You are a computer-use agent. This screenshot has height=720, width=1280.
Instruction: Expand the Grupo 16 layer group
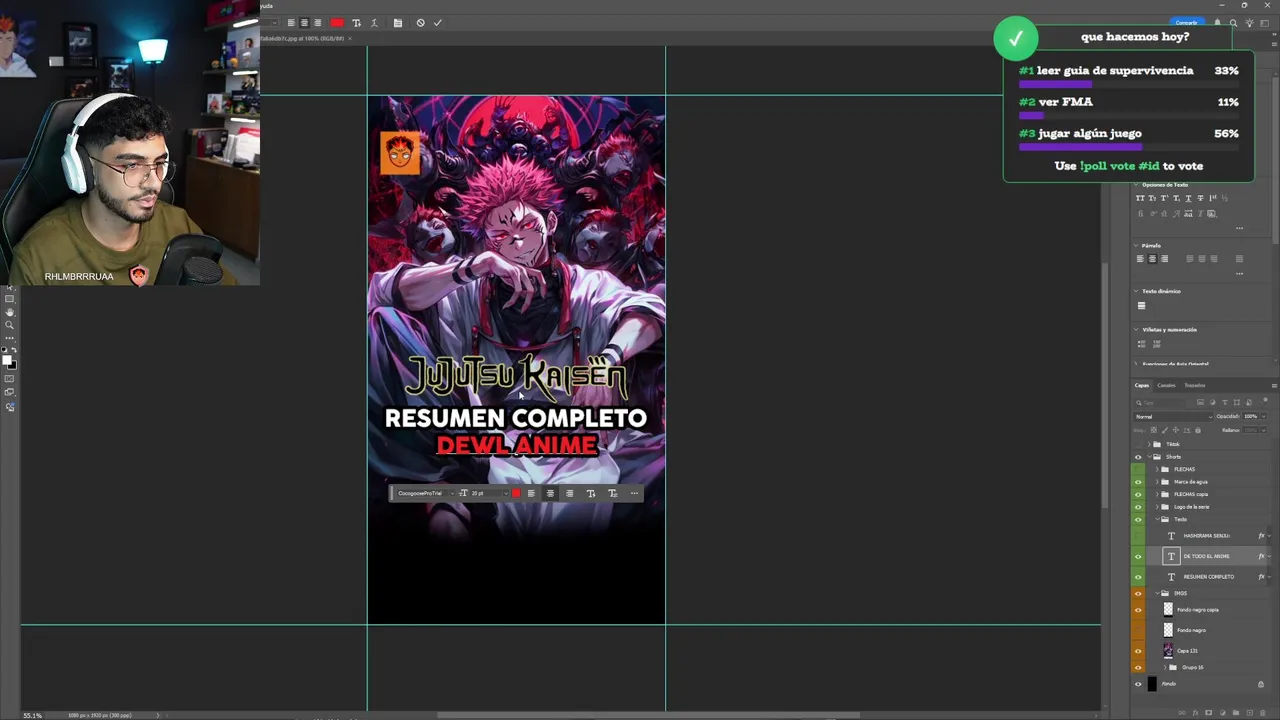pos(1165,667)
